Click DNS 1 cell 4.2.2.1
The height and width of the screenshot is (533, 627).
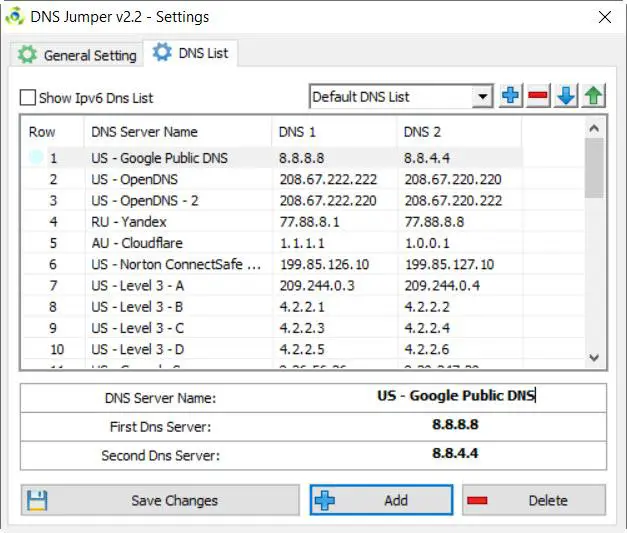(x=302, y=307)
